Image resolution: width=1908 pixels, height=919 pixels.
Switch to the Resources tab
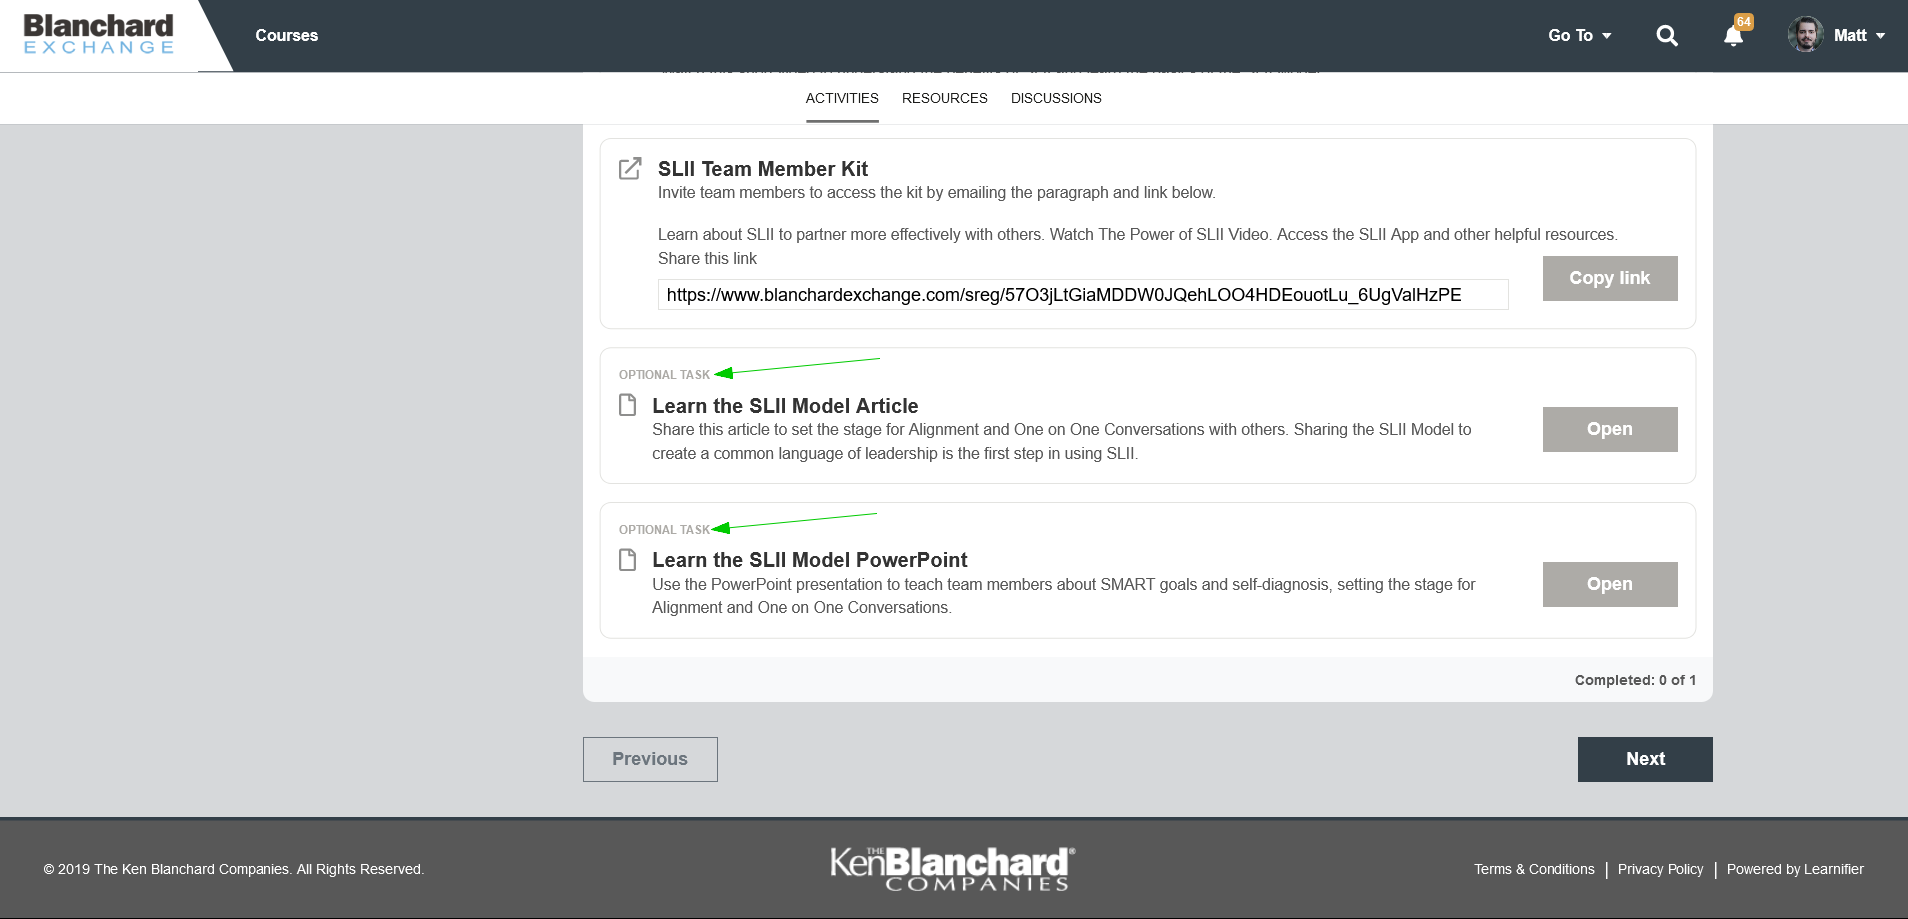pos(945,98)
